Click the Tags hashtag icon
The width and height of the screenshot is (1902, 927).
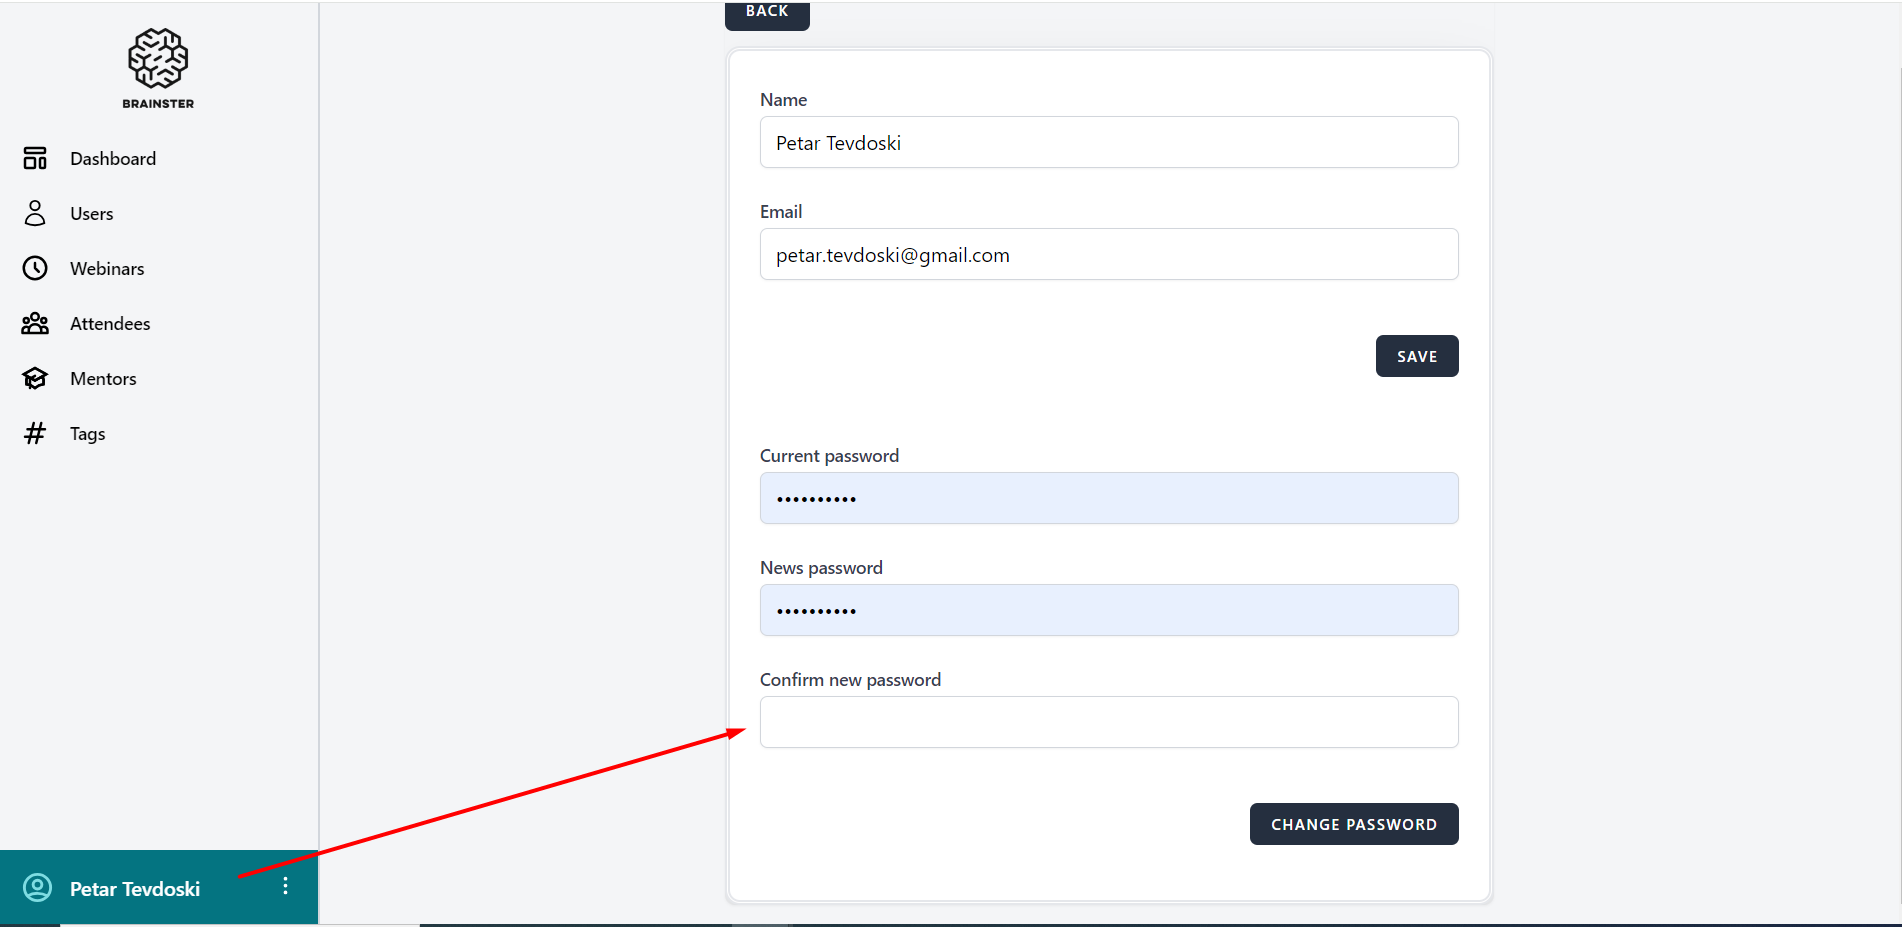(35, 433)
